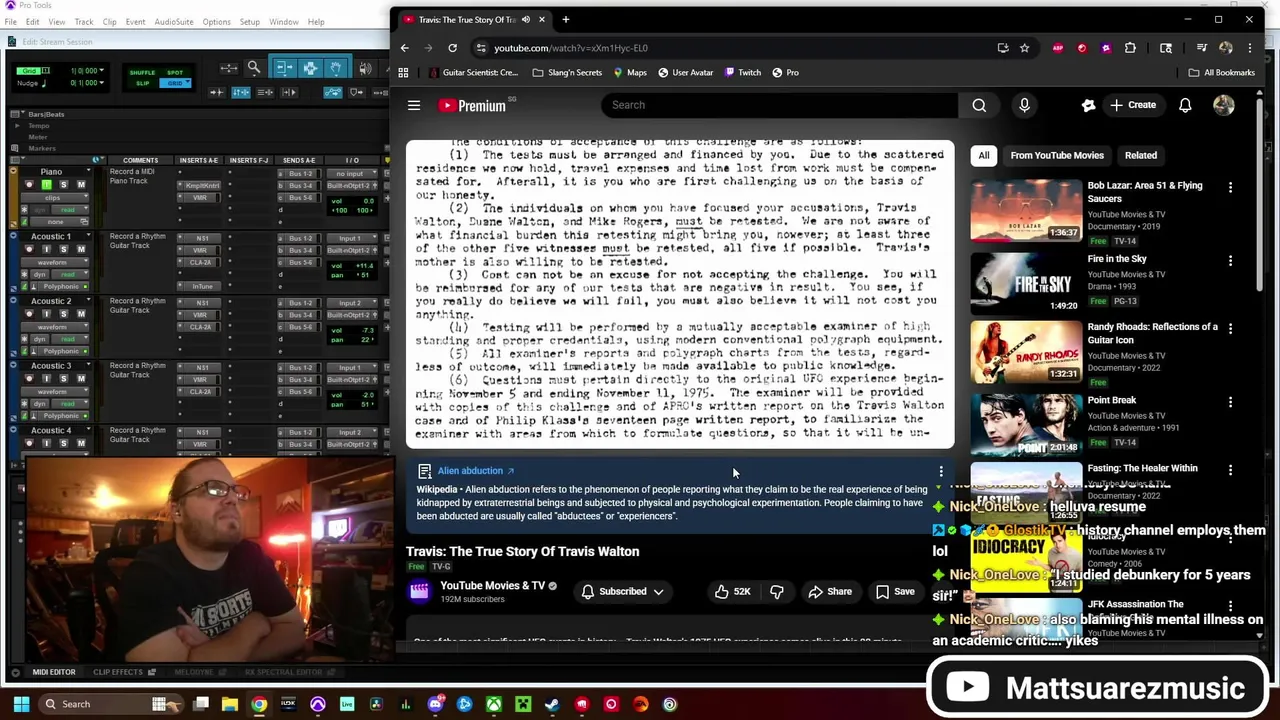
Task: Open the AudioSuite menu in Pro Tools
Action: (174, 22)
